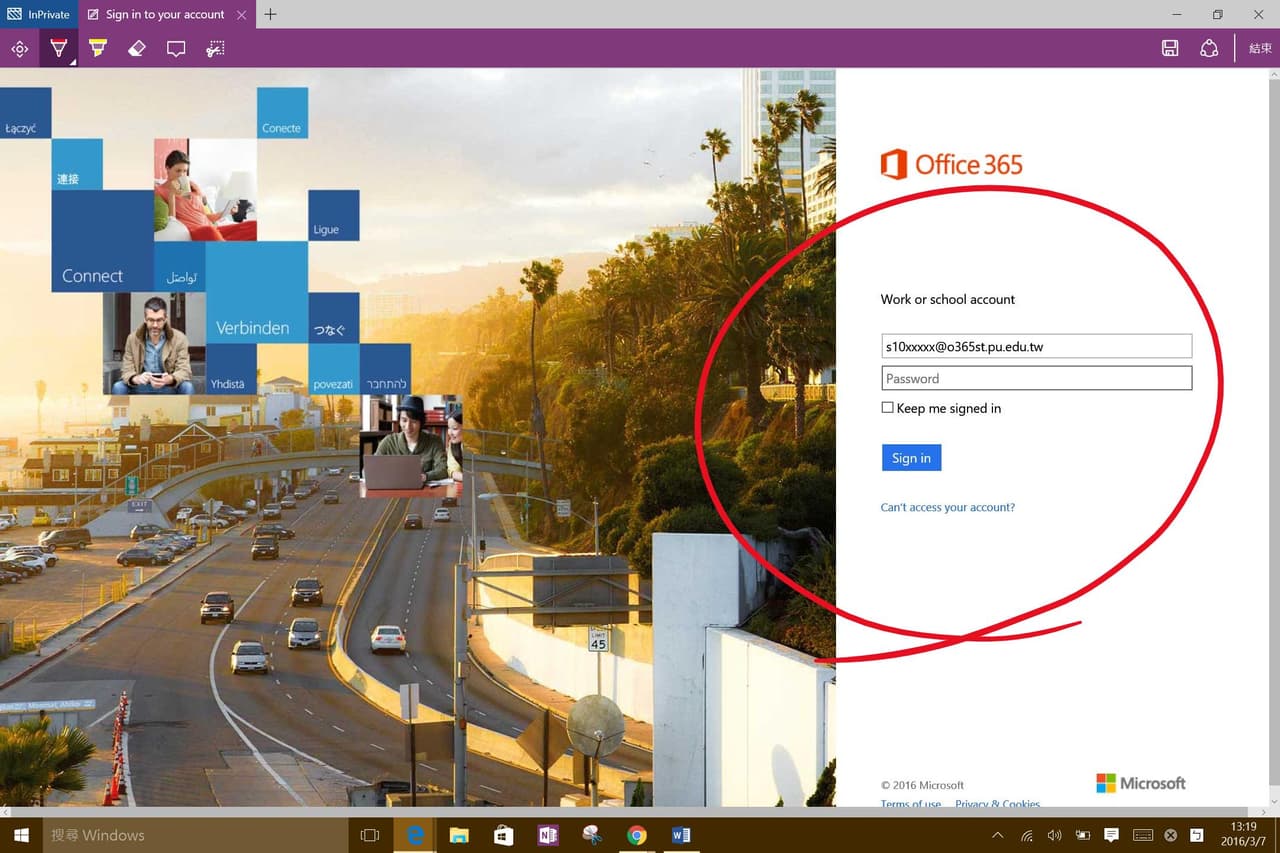Click the 搜尋 Windows search box
This screenshot has width=1280, height=853.
195,835
